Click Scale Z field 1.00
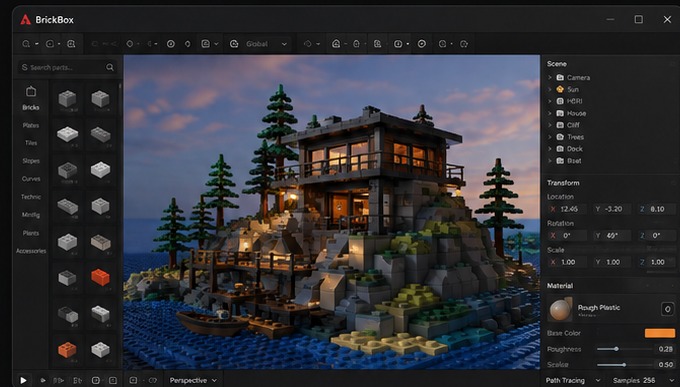Screen dimensions: 680x387 point(657,262)
